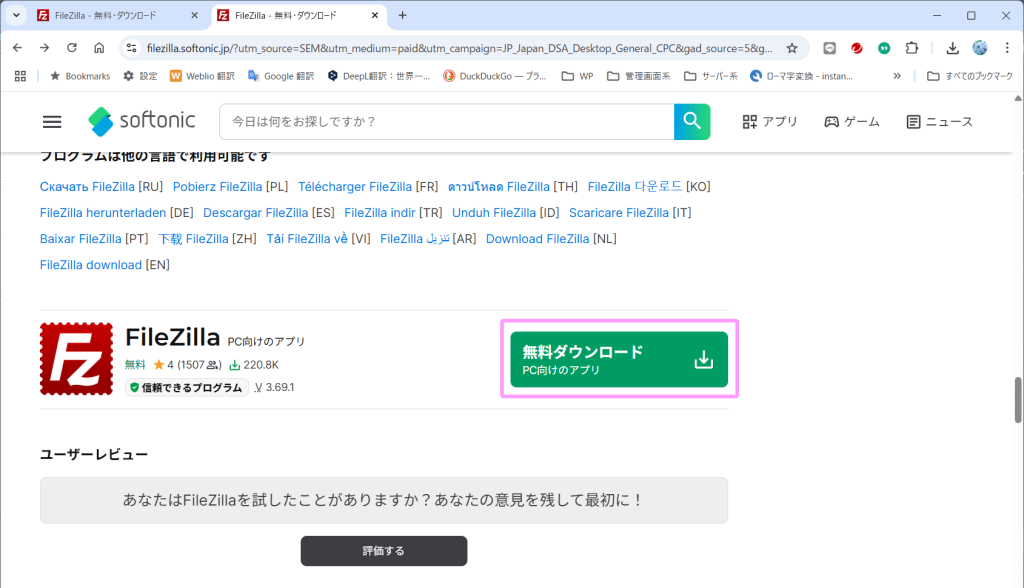Expand the WP bookmarks folder
The width and height of the screenshot is (1024, 588).
point(577,76)
